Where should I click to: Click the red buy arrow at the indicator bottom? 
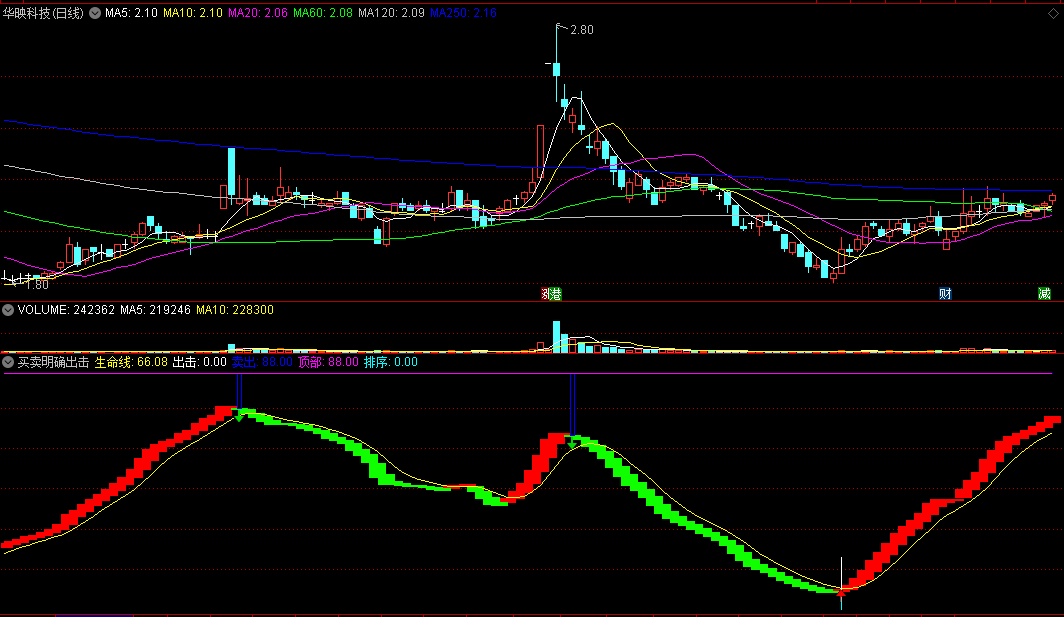pyautogui.click(x=841, y=594)
